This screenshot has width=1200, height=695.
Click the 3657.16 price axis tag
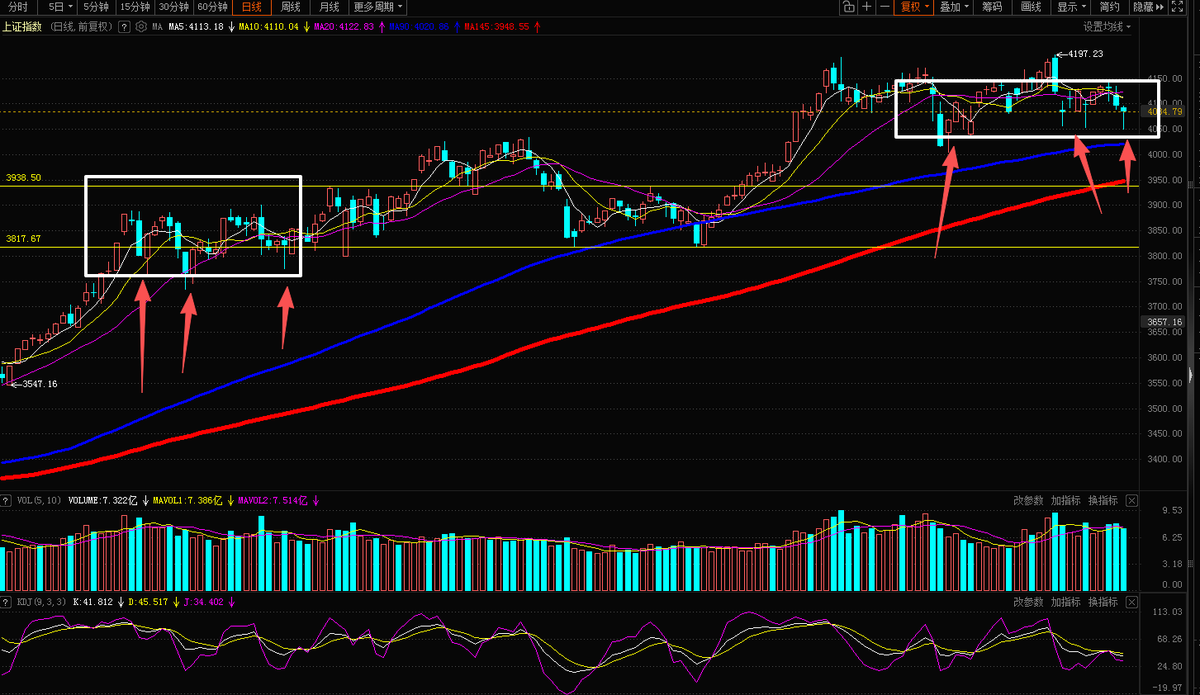point(1162,322)
